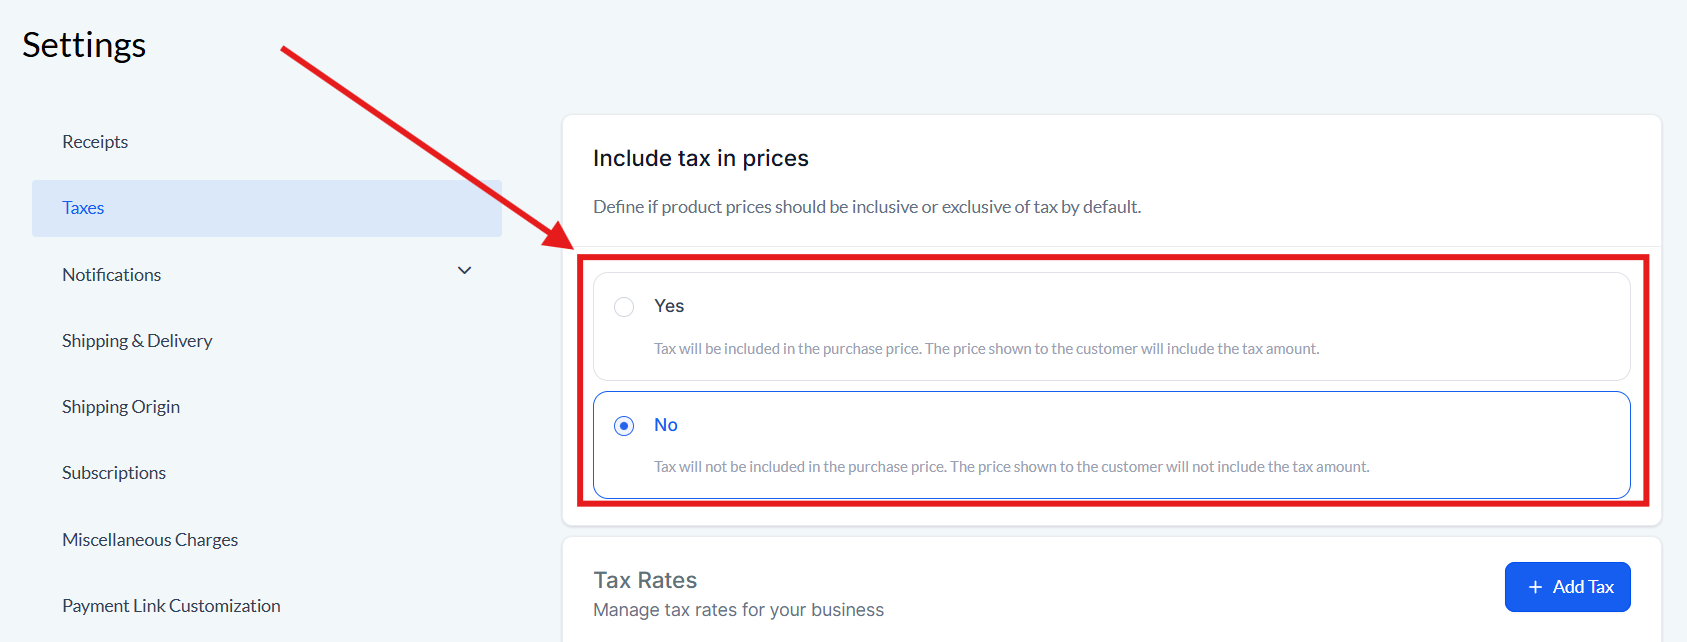Go to Payment Link Customization
Image resolution: width=1687 pixels, height=642 pixels.
click(171, 606)
